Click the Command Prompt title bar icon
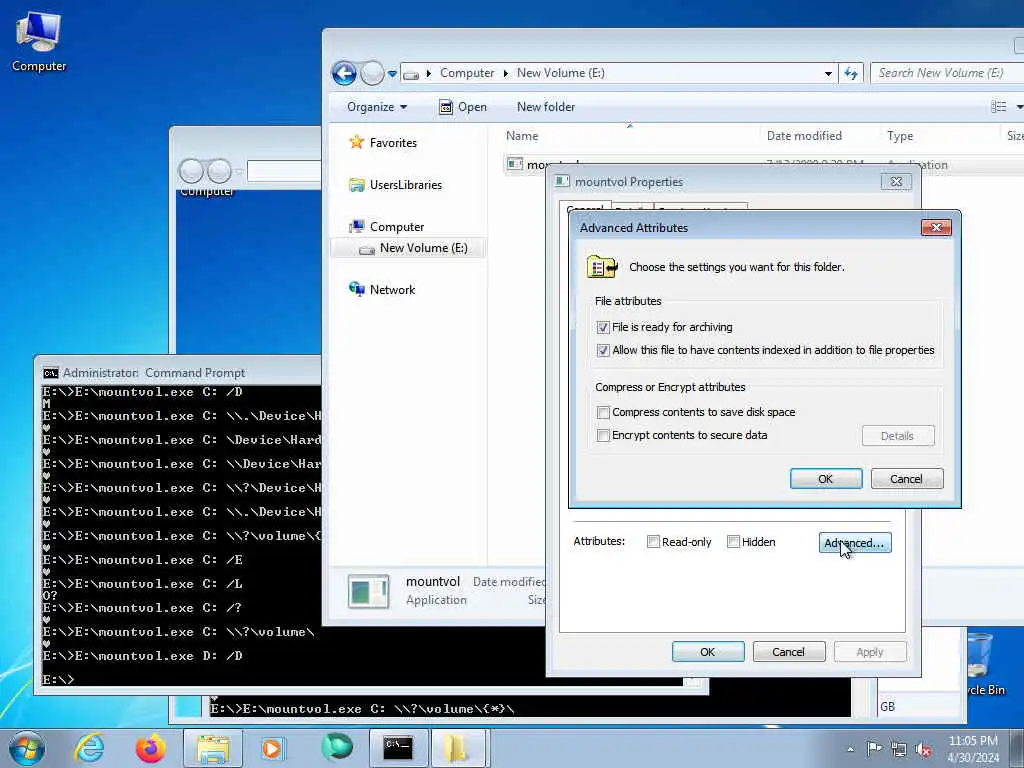The image size is (1024, 768). coord(50,373)
